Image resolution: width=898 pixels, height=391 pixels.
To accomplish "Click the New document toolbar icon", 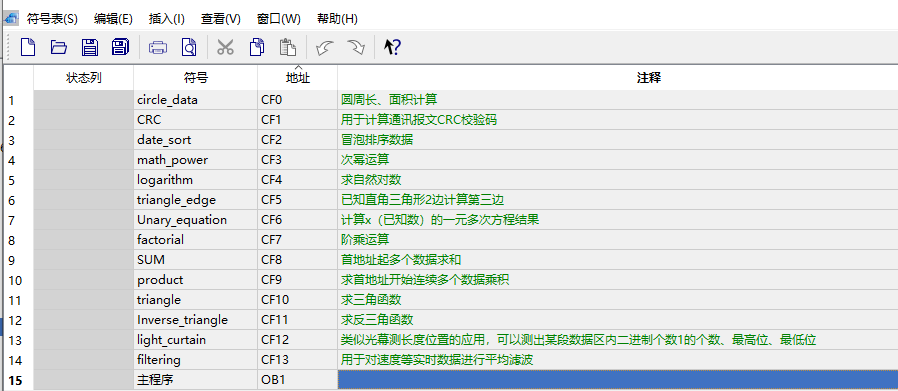I will (28, 47).
